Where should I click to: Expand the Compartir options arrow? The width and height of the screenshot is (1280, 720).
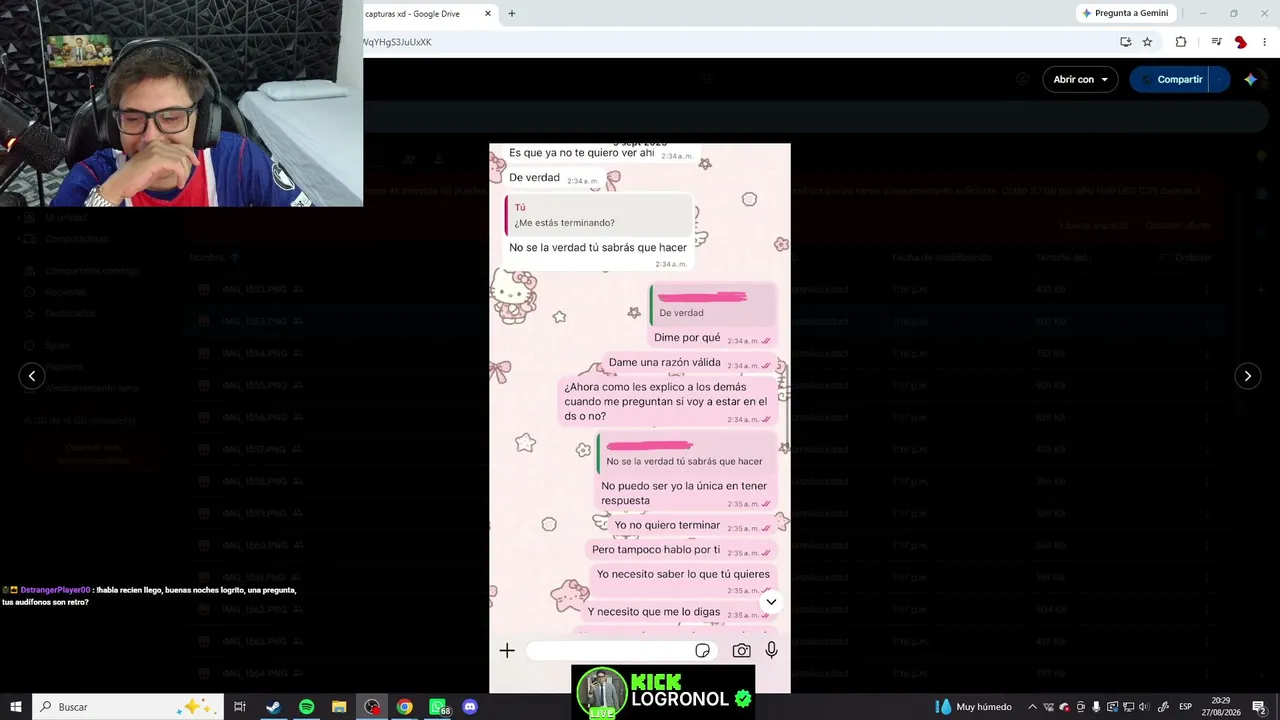(x=1219, y=79)
